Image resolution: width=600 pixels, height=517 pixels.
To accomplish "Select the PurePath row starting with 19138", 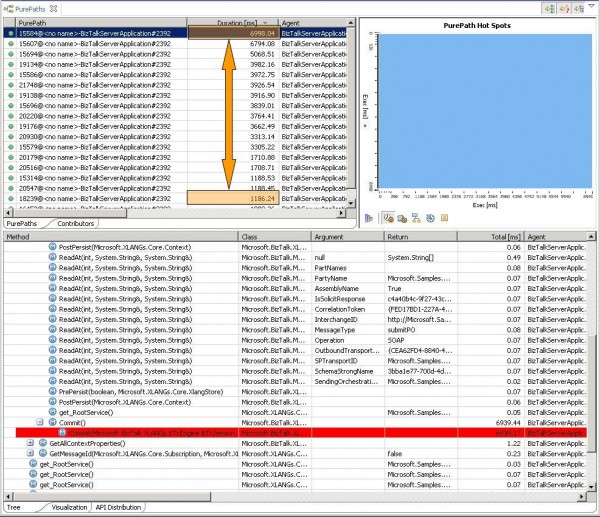I will (x=175, y=96).
